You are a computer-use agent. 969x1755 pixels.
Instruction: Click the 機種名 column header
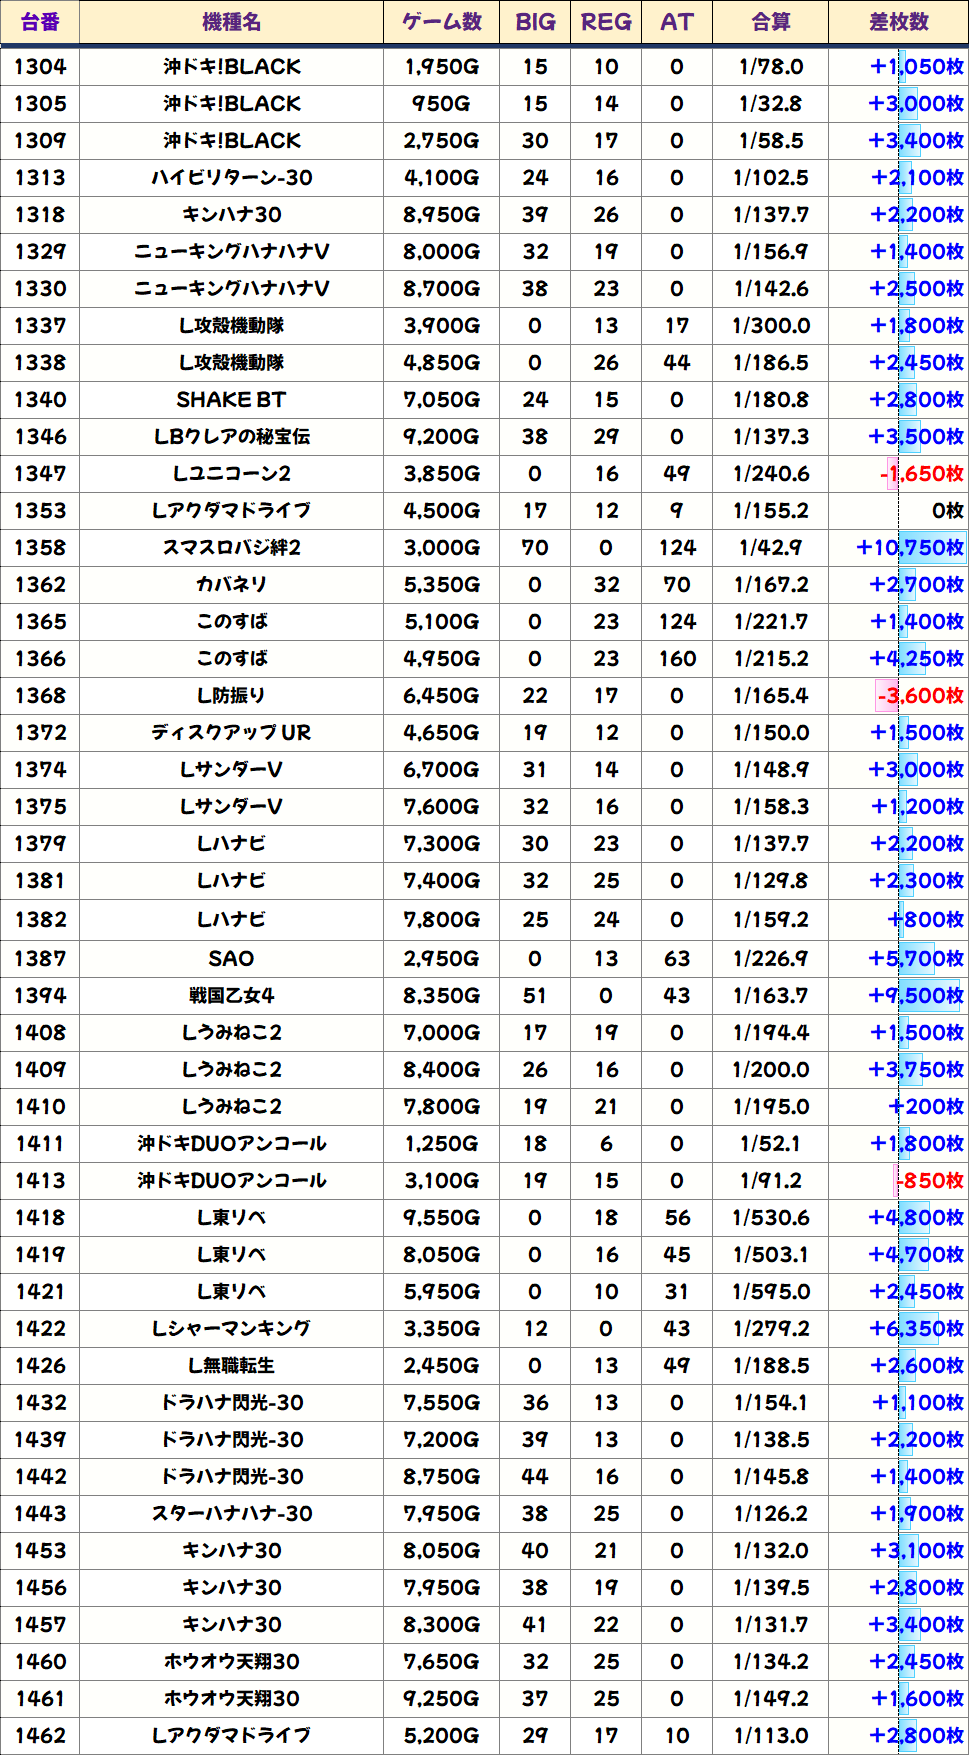[231, 22]
